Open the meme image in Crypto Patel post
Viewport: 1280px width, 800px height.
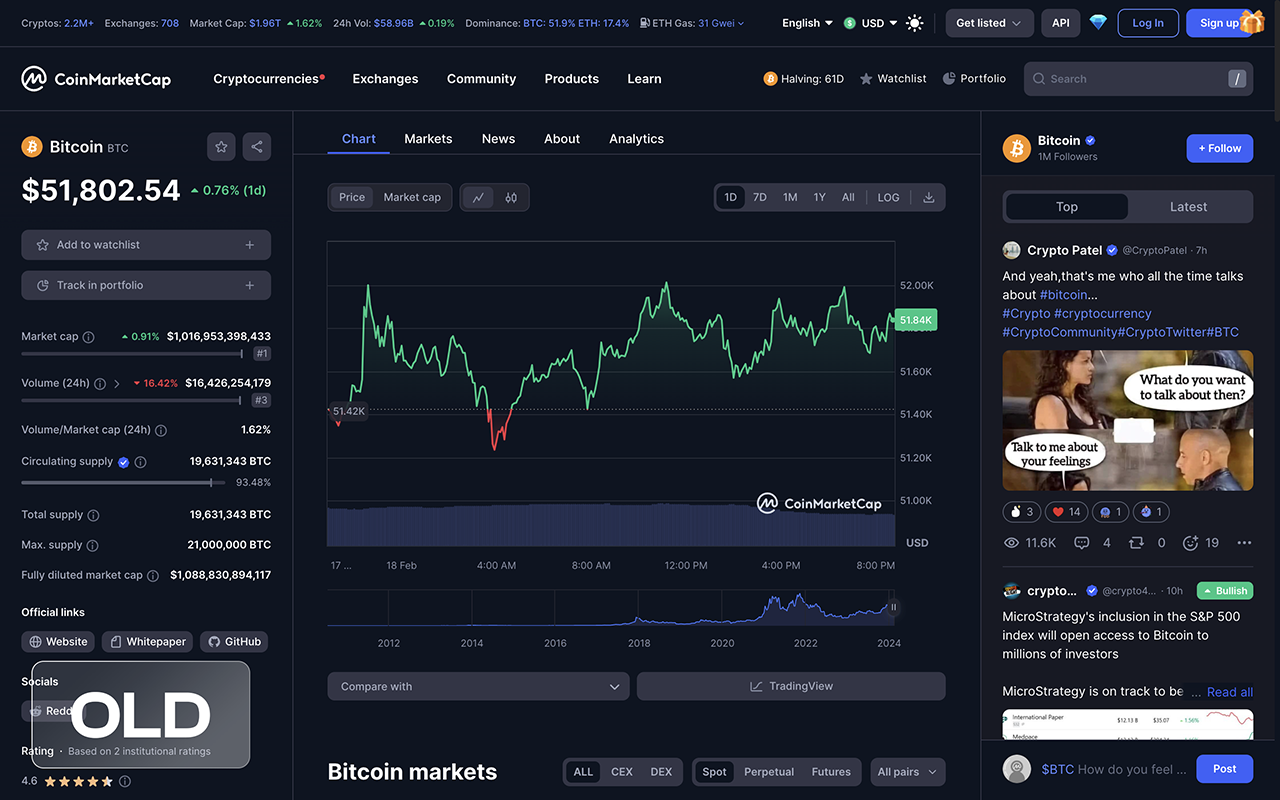coord(1128,420)
